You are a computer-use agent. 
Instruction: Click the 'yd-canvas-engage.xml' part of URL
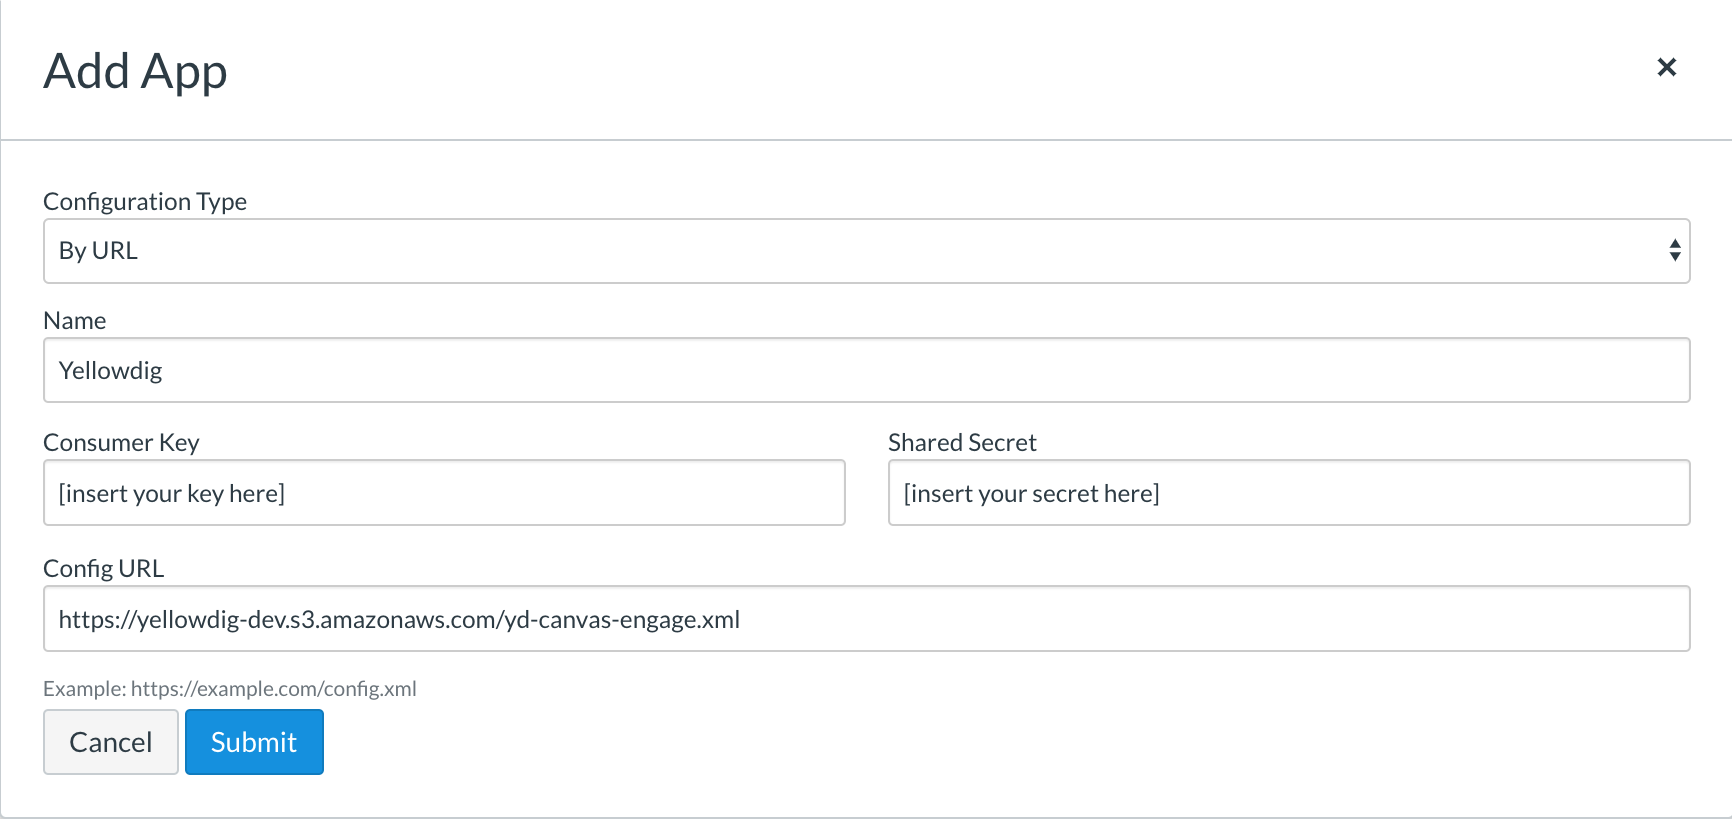pyautogui.click(x=622, y=620)
